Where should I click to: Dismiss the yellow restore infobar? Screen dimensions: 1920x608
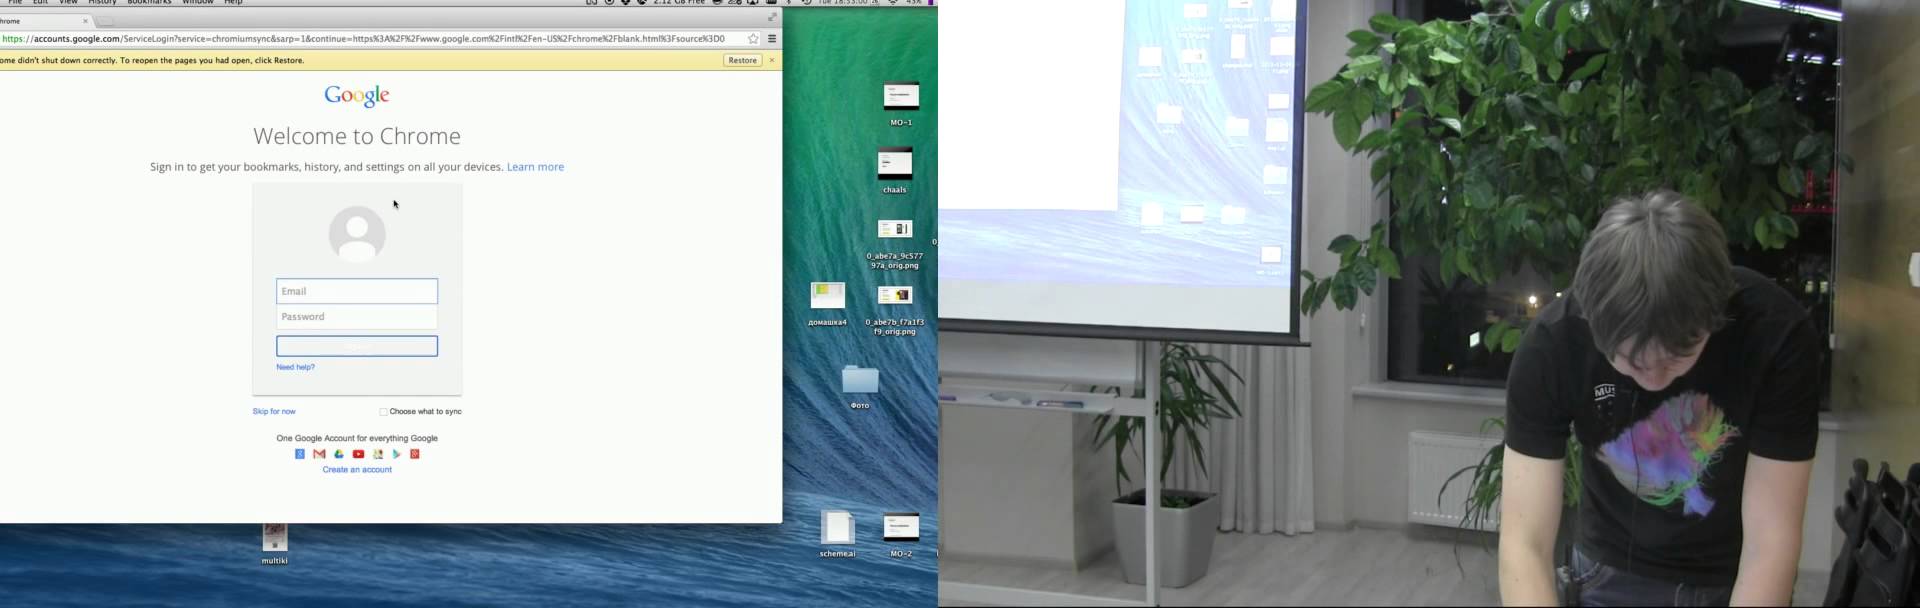(x=772, y=60)
